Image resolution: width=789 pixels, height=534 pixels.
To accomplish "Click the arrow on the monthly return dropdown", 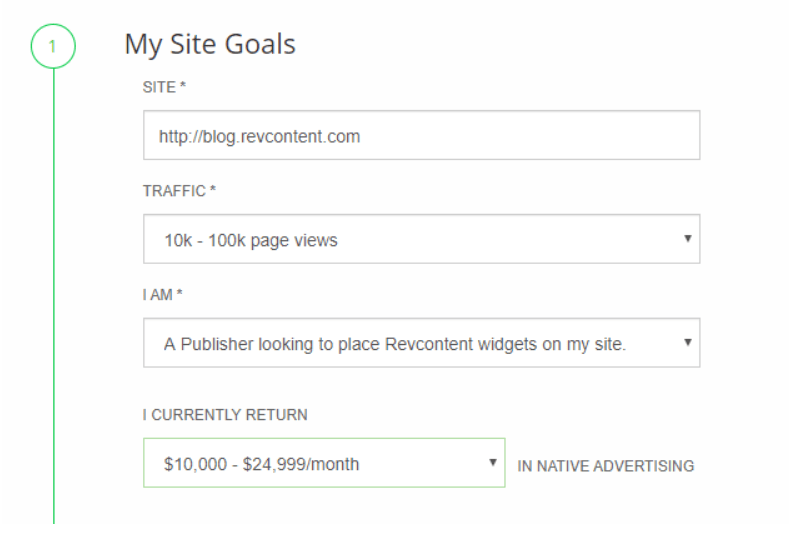I will click(492, 463).
